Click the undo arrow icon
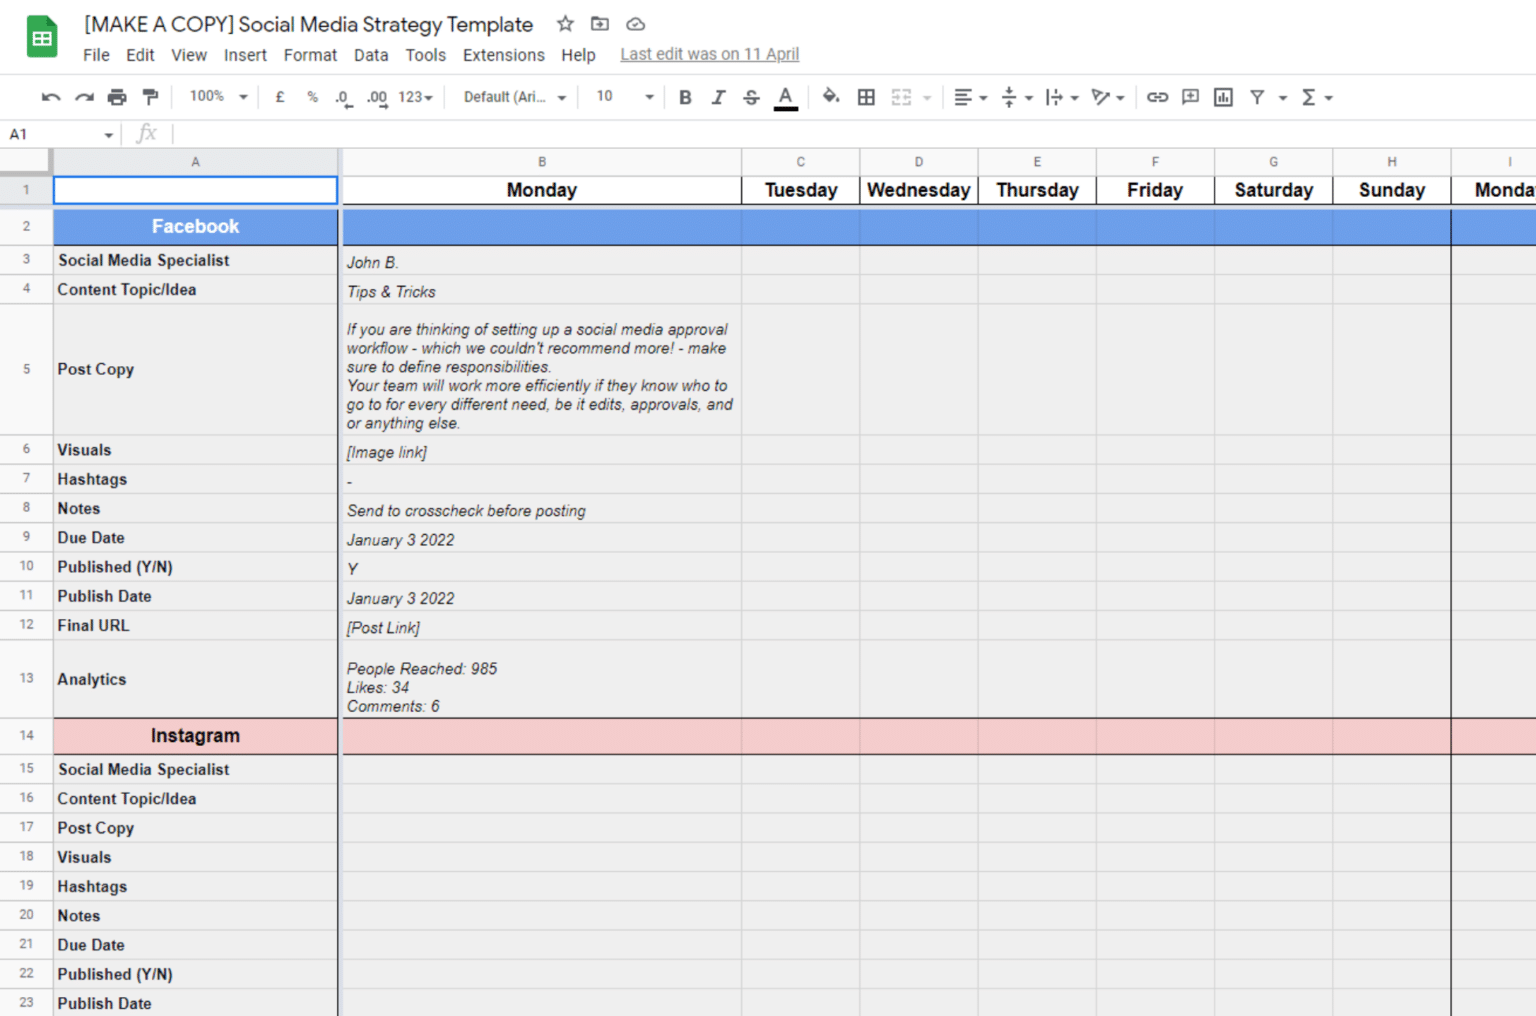The image size is (1536, 1016). pyautogui.click(x=50, y=97)
